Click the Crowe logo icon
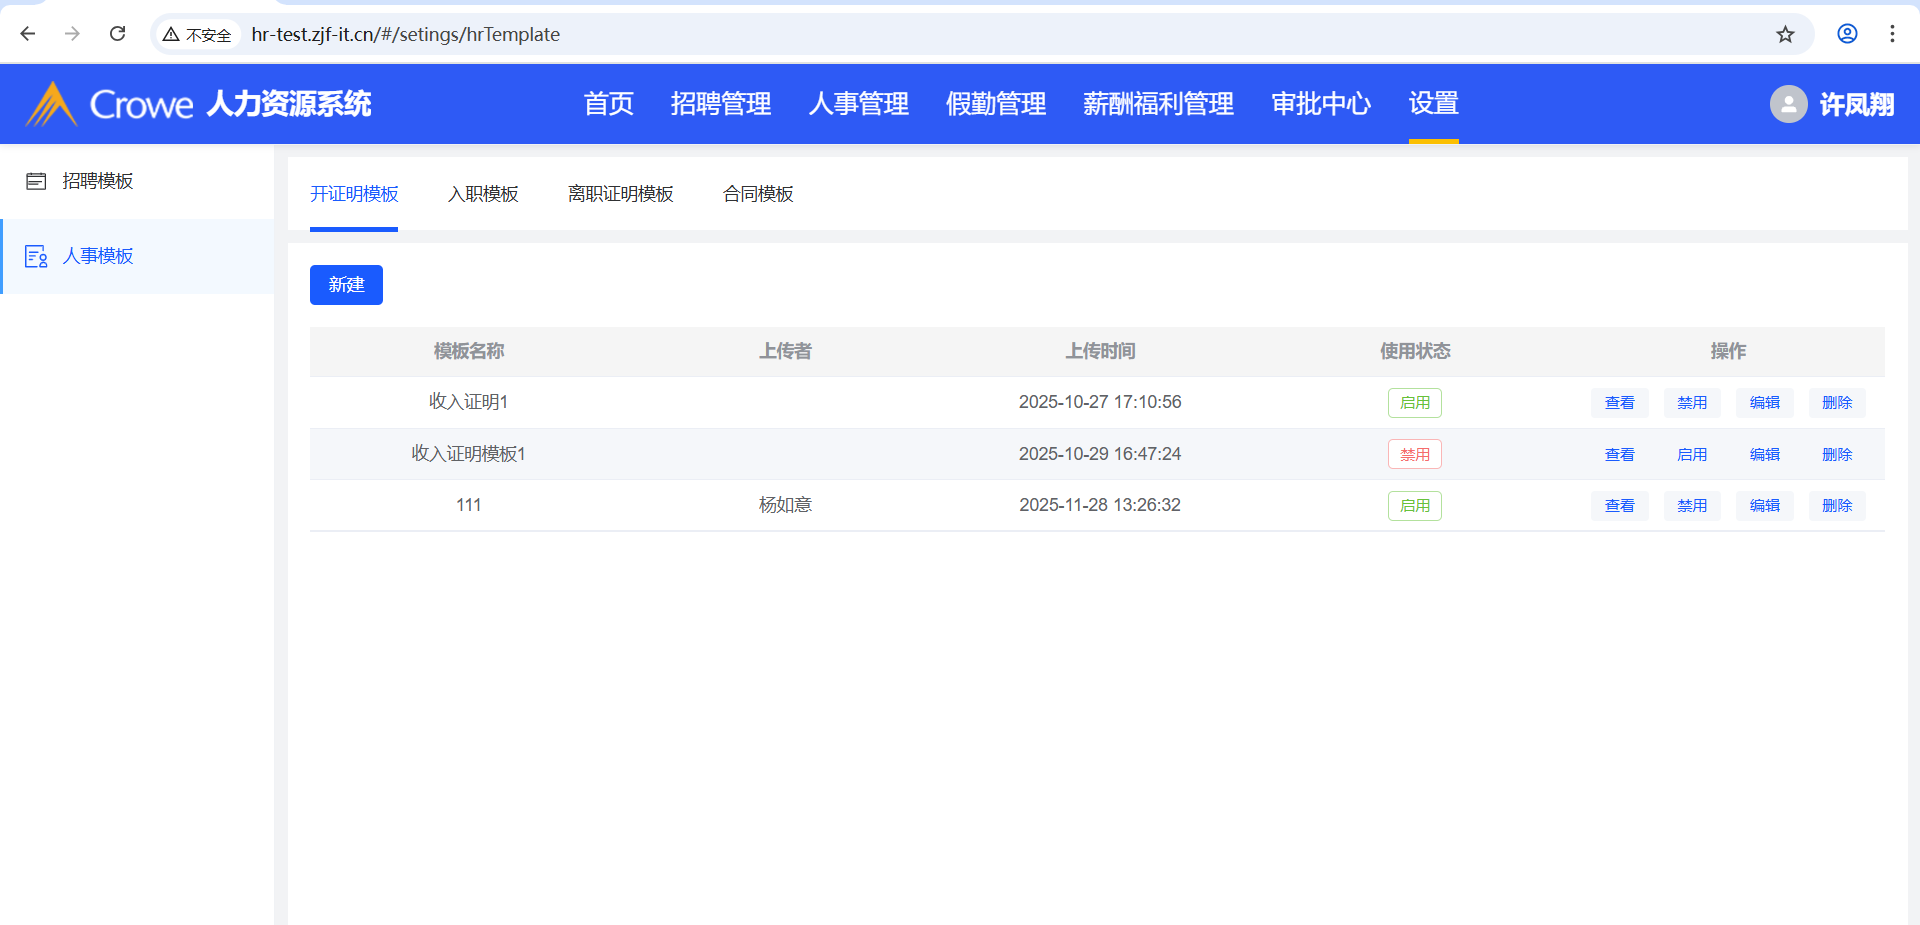This screenshot has height=925, width=1920. coord(51,104)
